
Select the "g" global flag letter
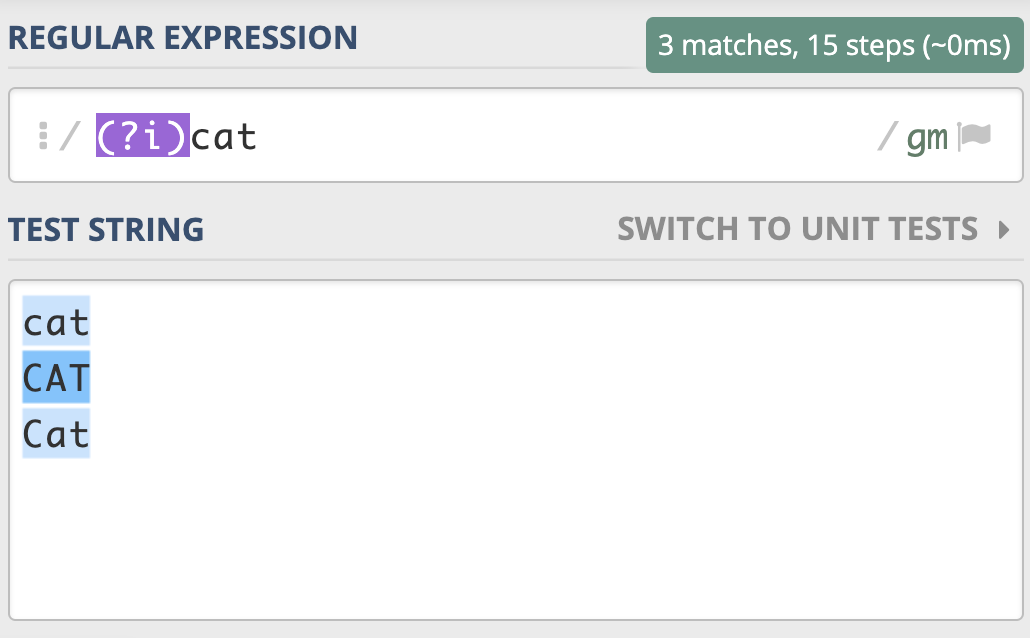point(915,138)
